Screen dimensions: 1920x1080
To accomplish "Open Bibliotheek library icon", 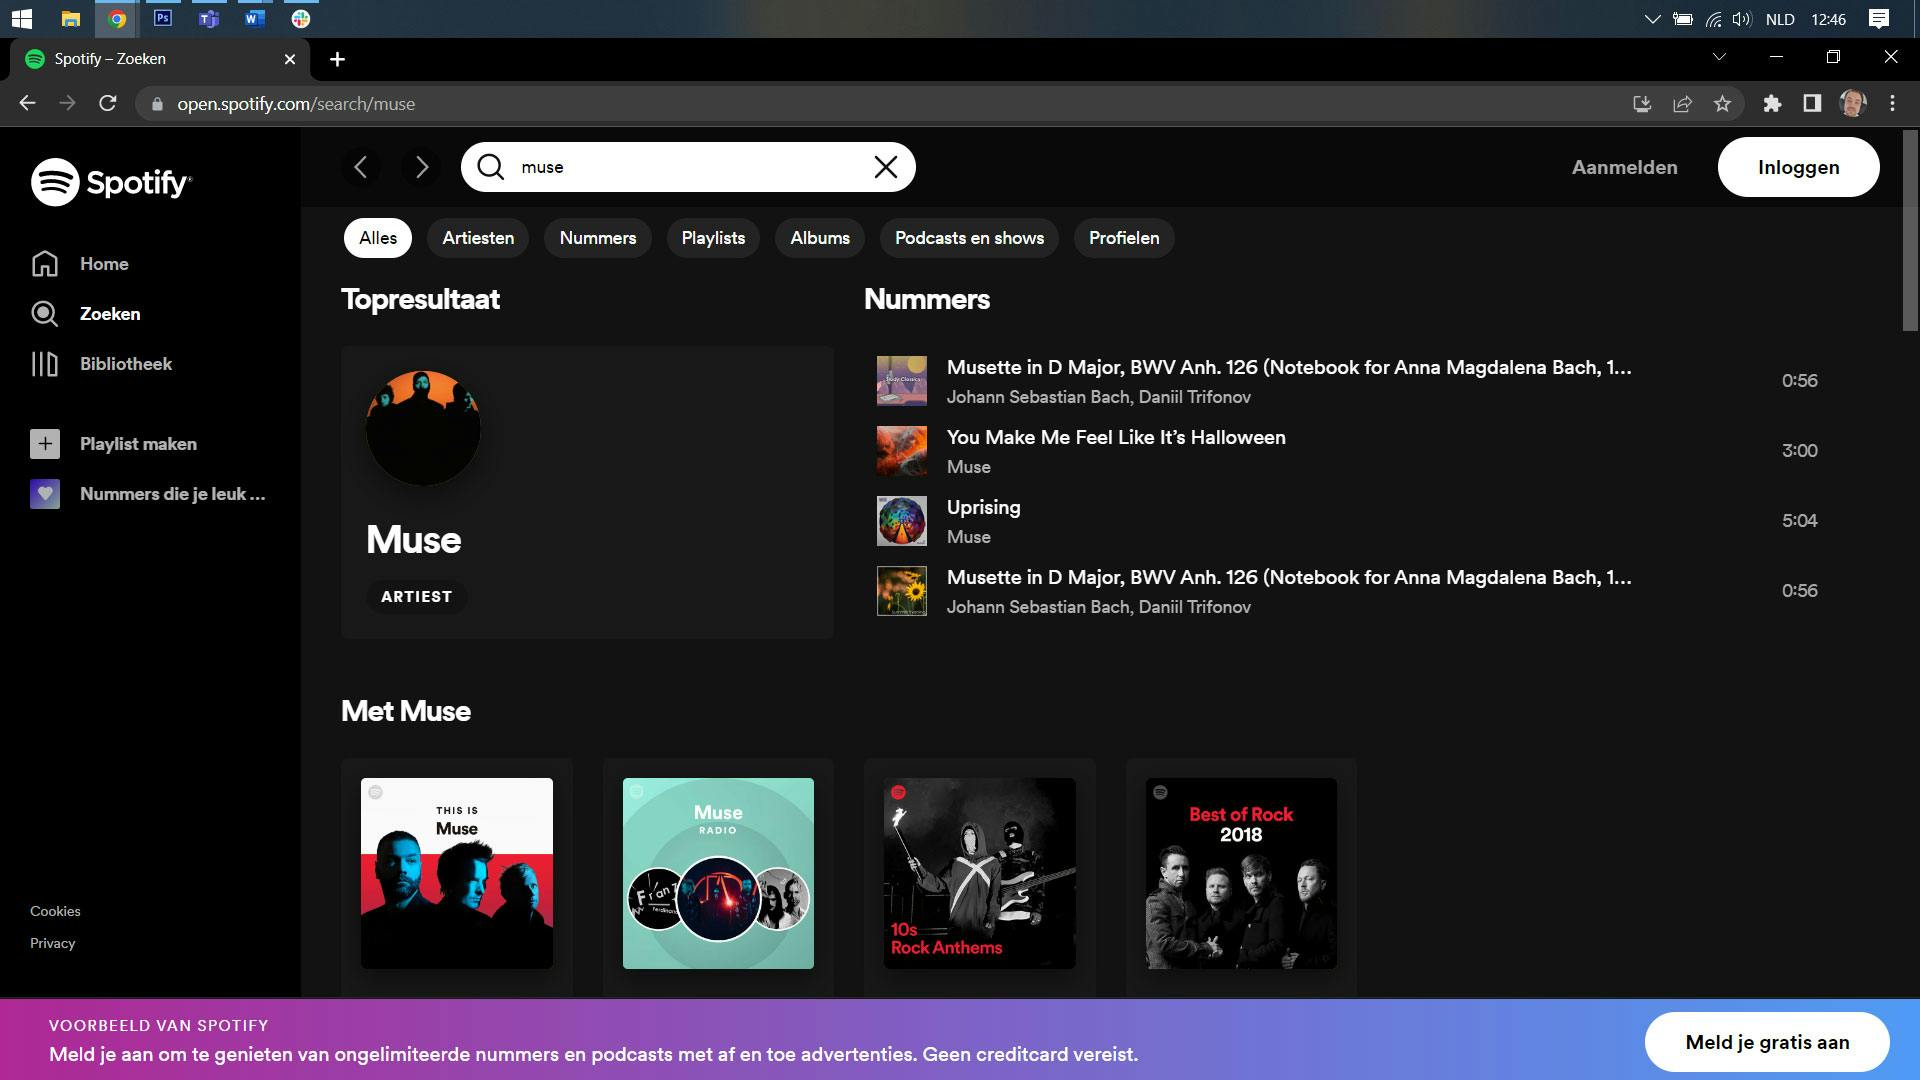I will [45, 364].
